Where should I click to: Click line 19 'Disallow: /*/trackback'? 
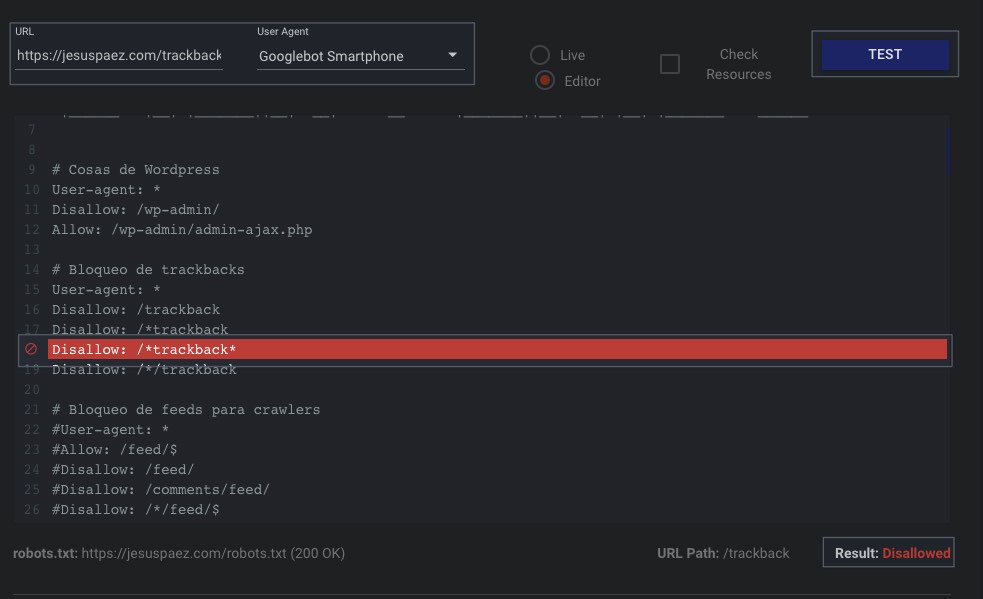144,370
